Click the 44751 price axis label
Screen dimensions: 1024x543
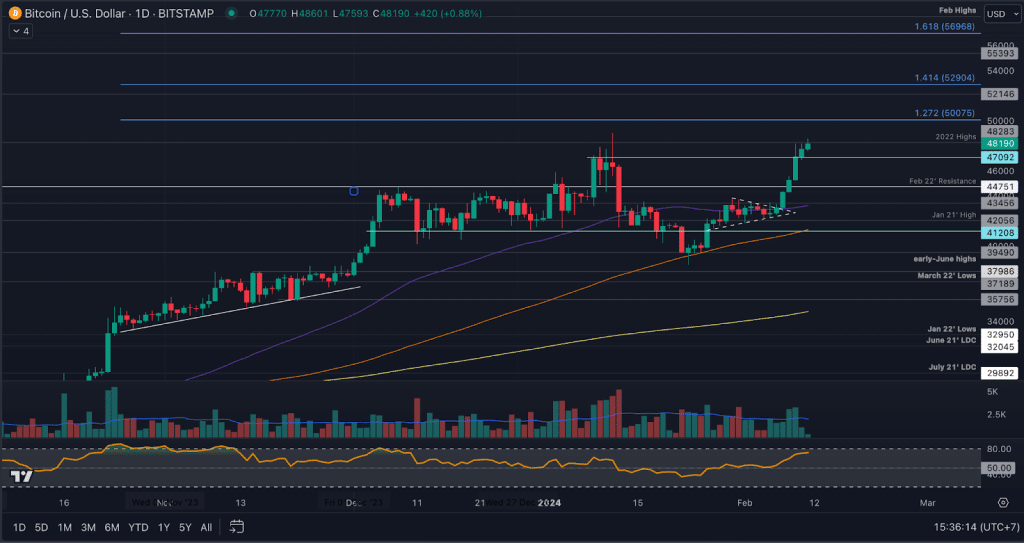click(999, 187)
